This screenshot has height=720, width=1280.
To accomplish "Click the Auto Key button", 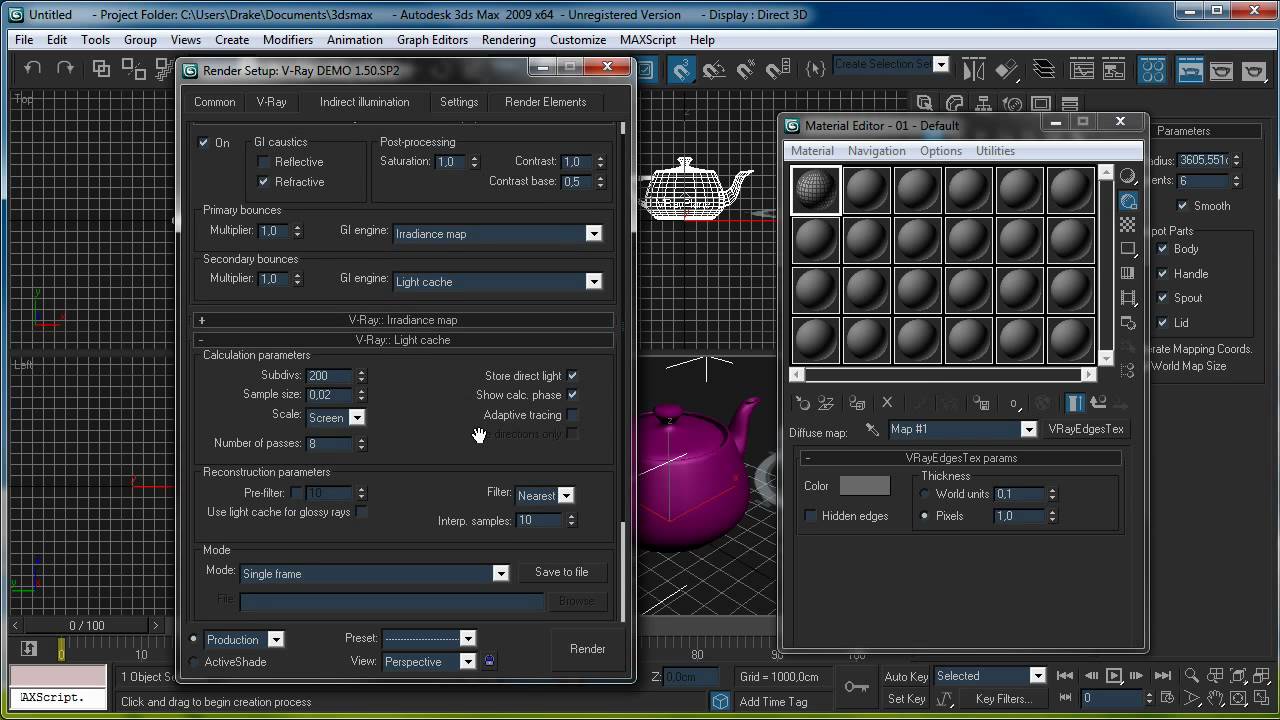I will 906,676.
